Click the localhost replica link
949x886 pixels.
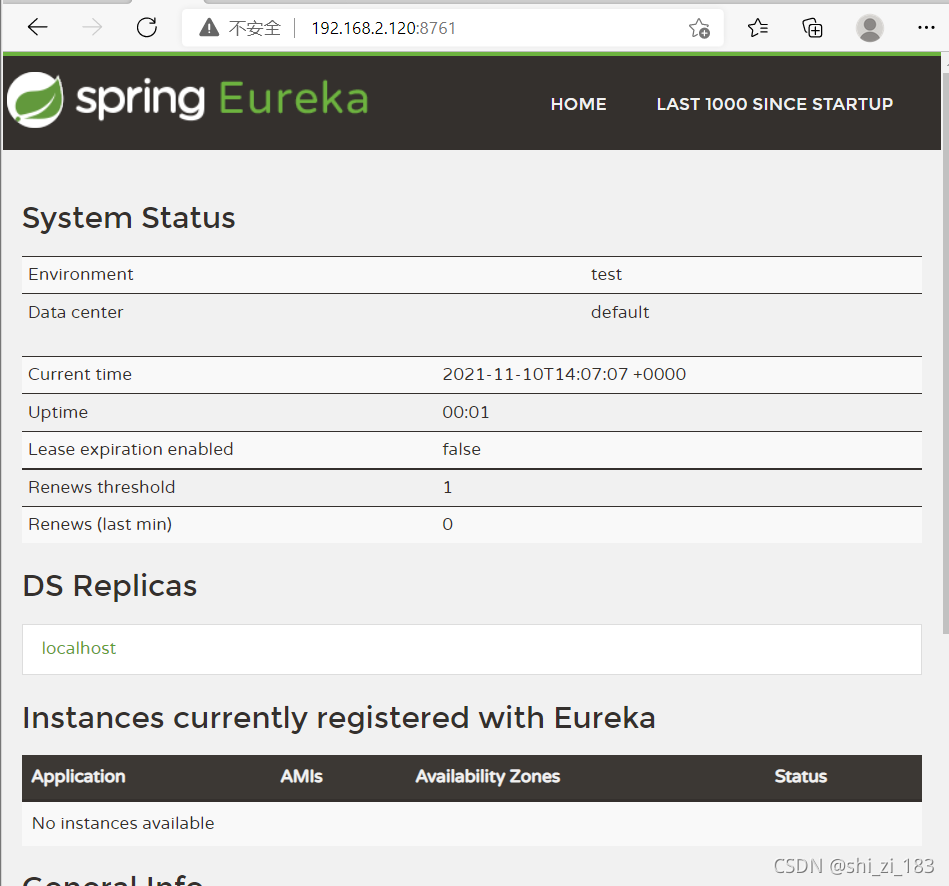click(x=79, y=648)
